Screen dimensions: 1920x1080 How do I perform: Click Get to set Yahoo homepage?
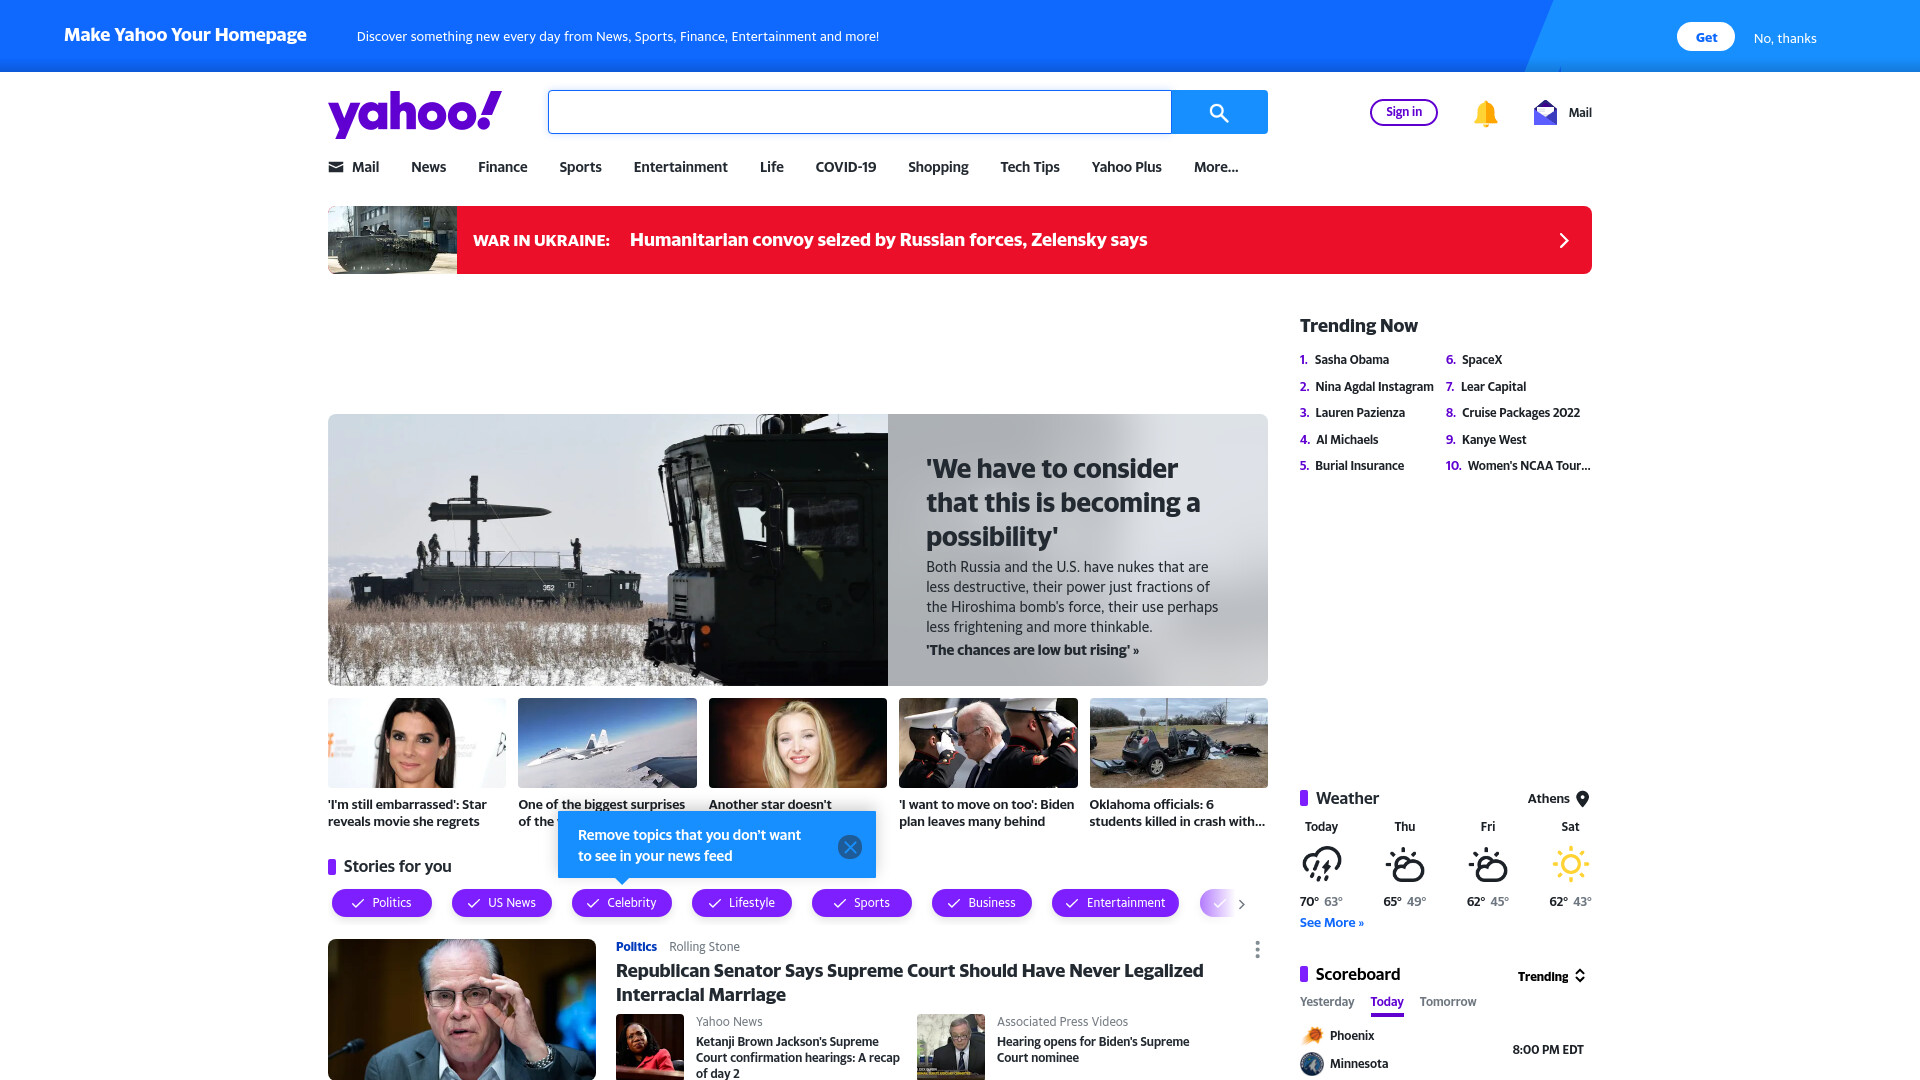1706,37
